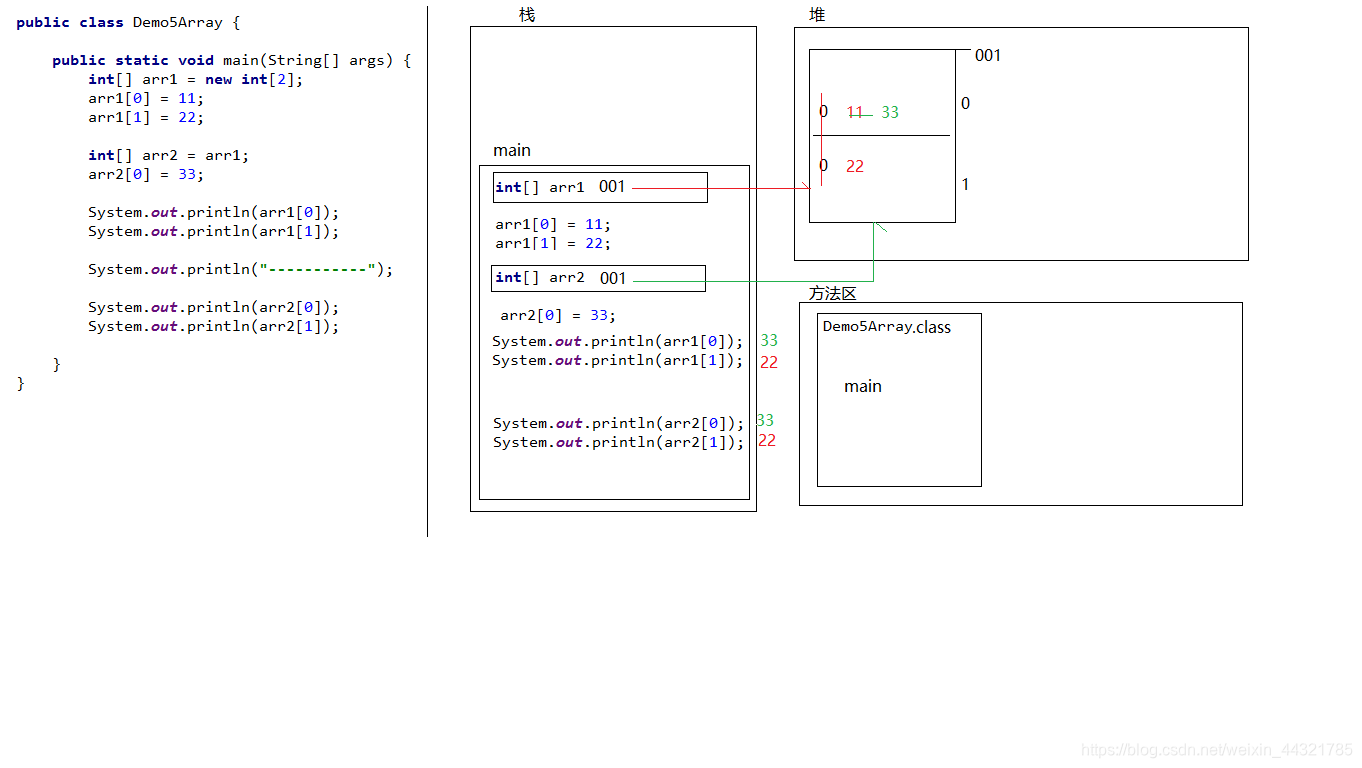Click the "main" label above the stack frame
The width and height of the screenshot is (1362, 768).
coord(512,150)
